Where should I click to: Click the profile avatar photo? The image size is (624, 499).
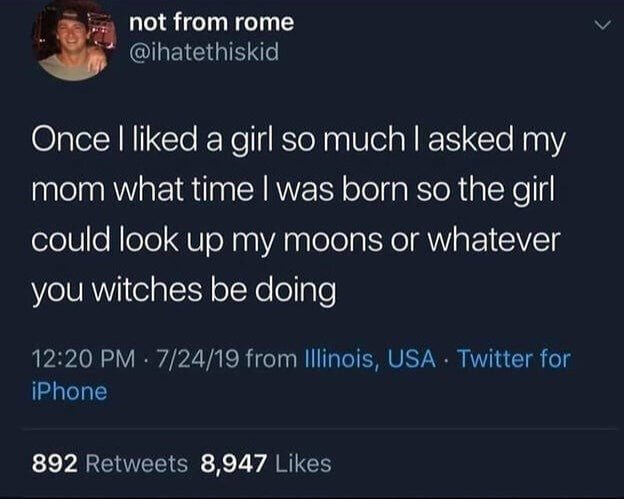click(71, 42)
